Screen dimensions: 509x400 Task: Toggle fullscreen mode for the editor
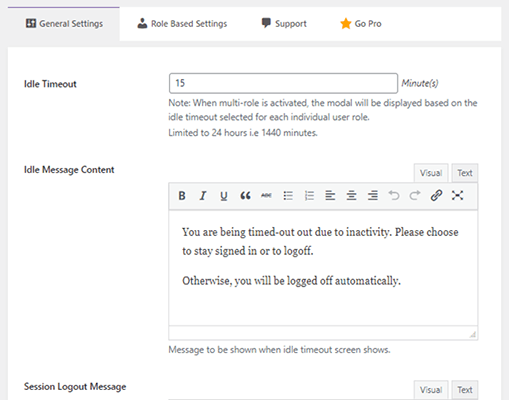(x=457, y=196)
